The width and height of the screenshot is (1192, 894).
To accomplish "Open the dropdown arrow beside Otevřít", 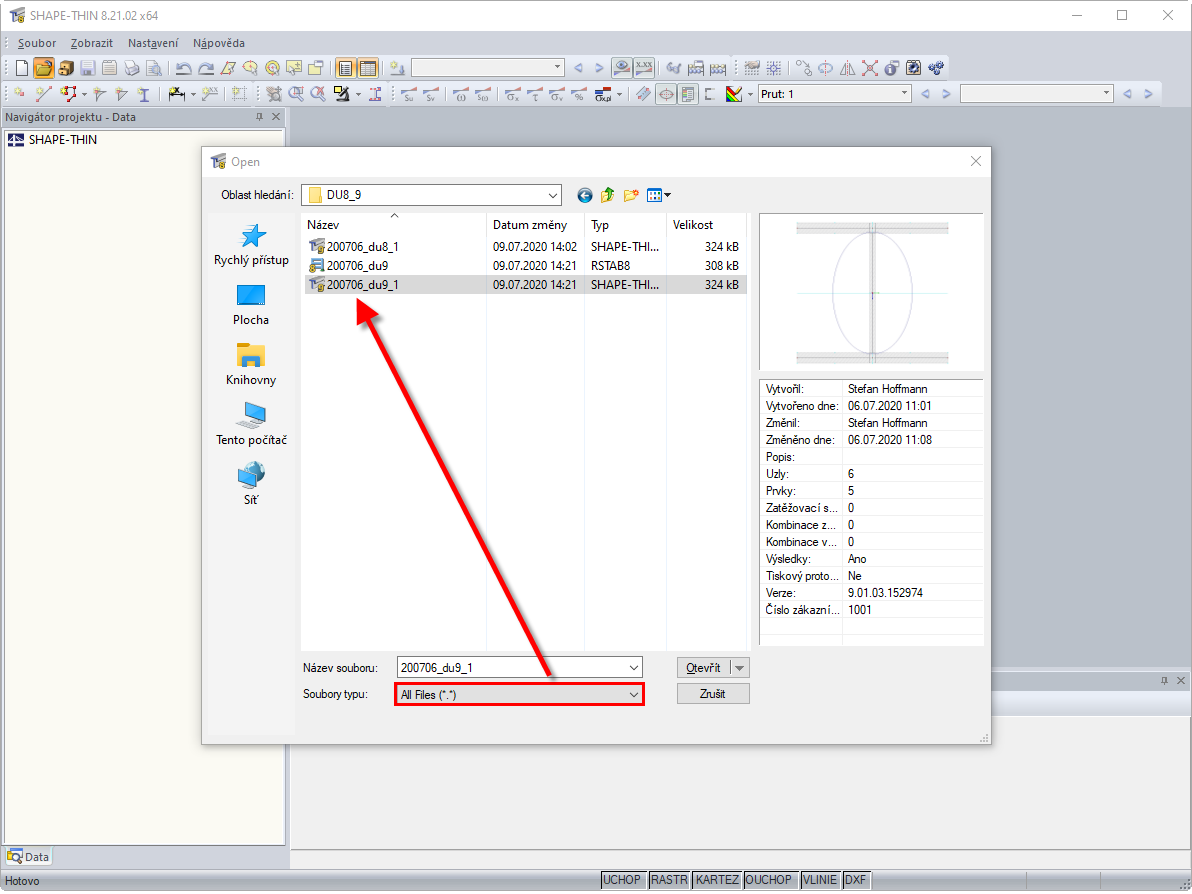I will point(740,668).
